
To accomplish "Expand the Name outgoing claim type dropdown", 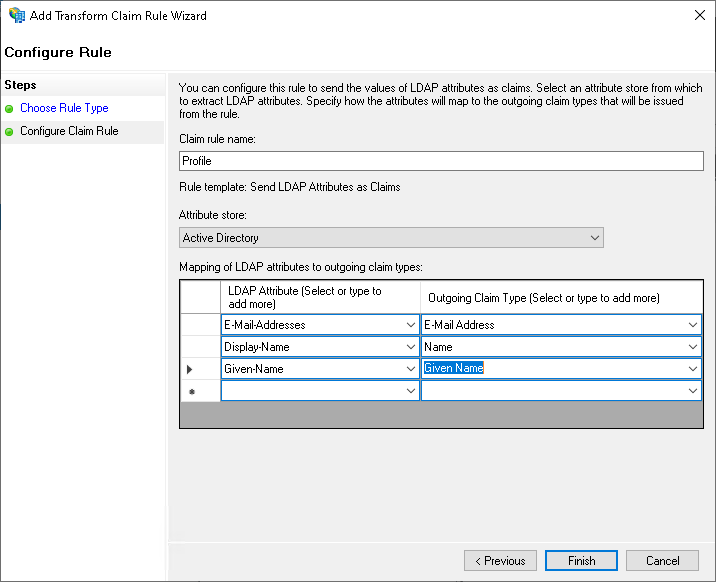I will pos(693,347).
